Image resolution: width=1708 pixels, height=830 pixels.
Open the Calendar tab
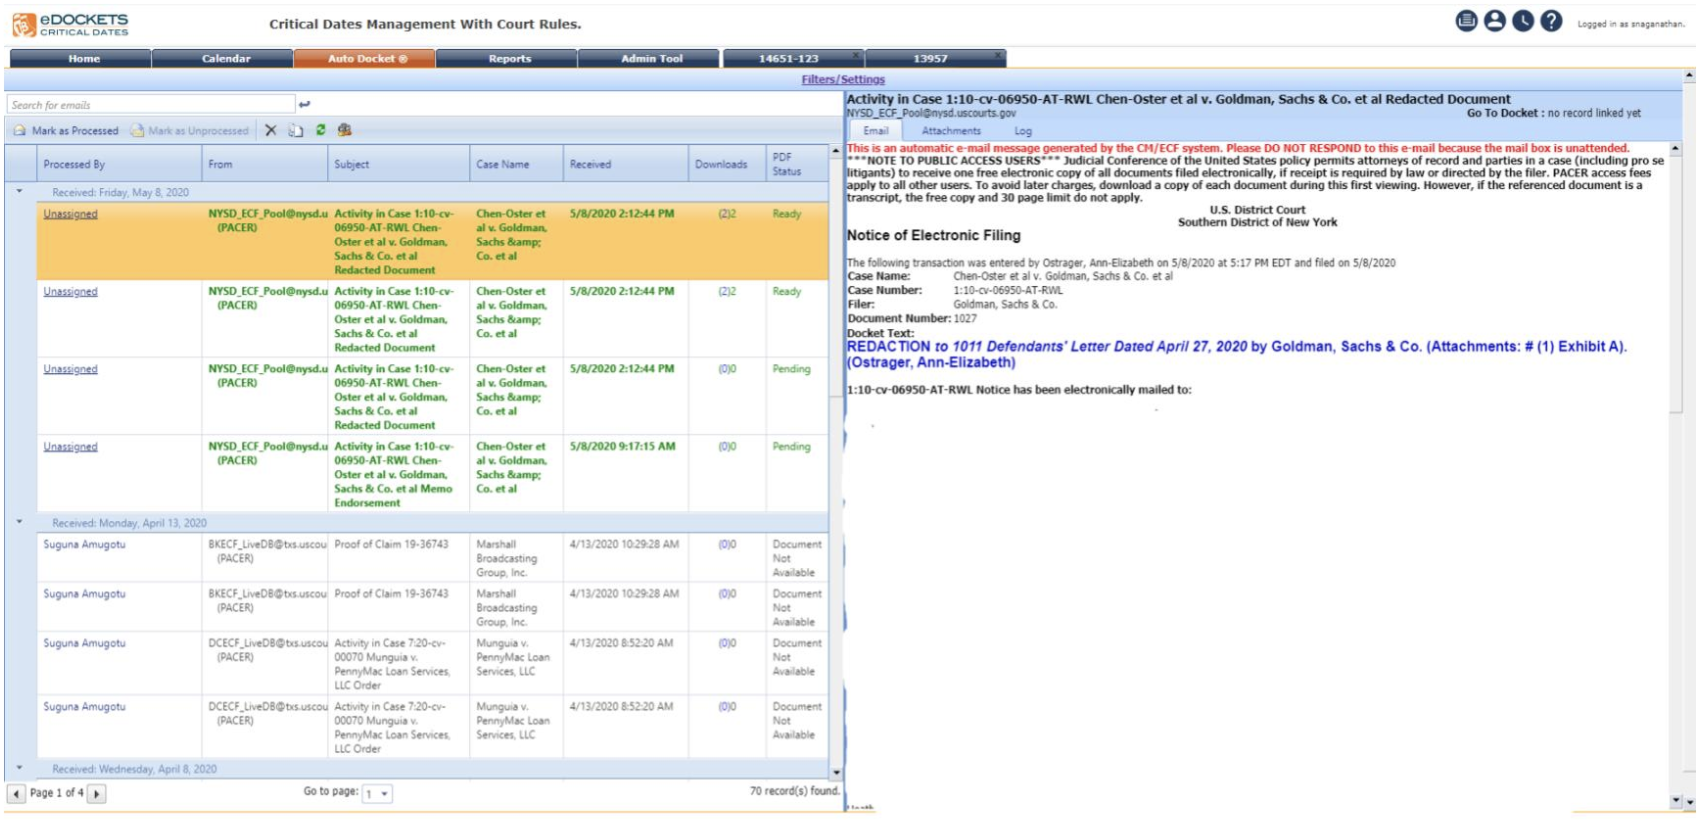pos(223,59)
